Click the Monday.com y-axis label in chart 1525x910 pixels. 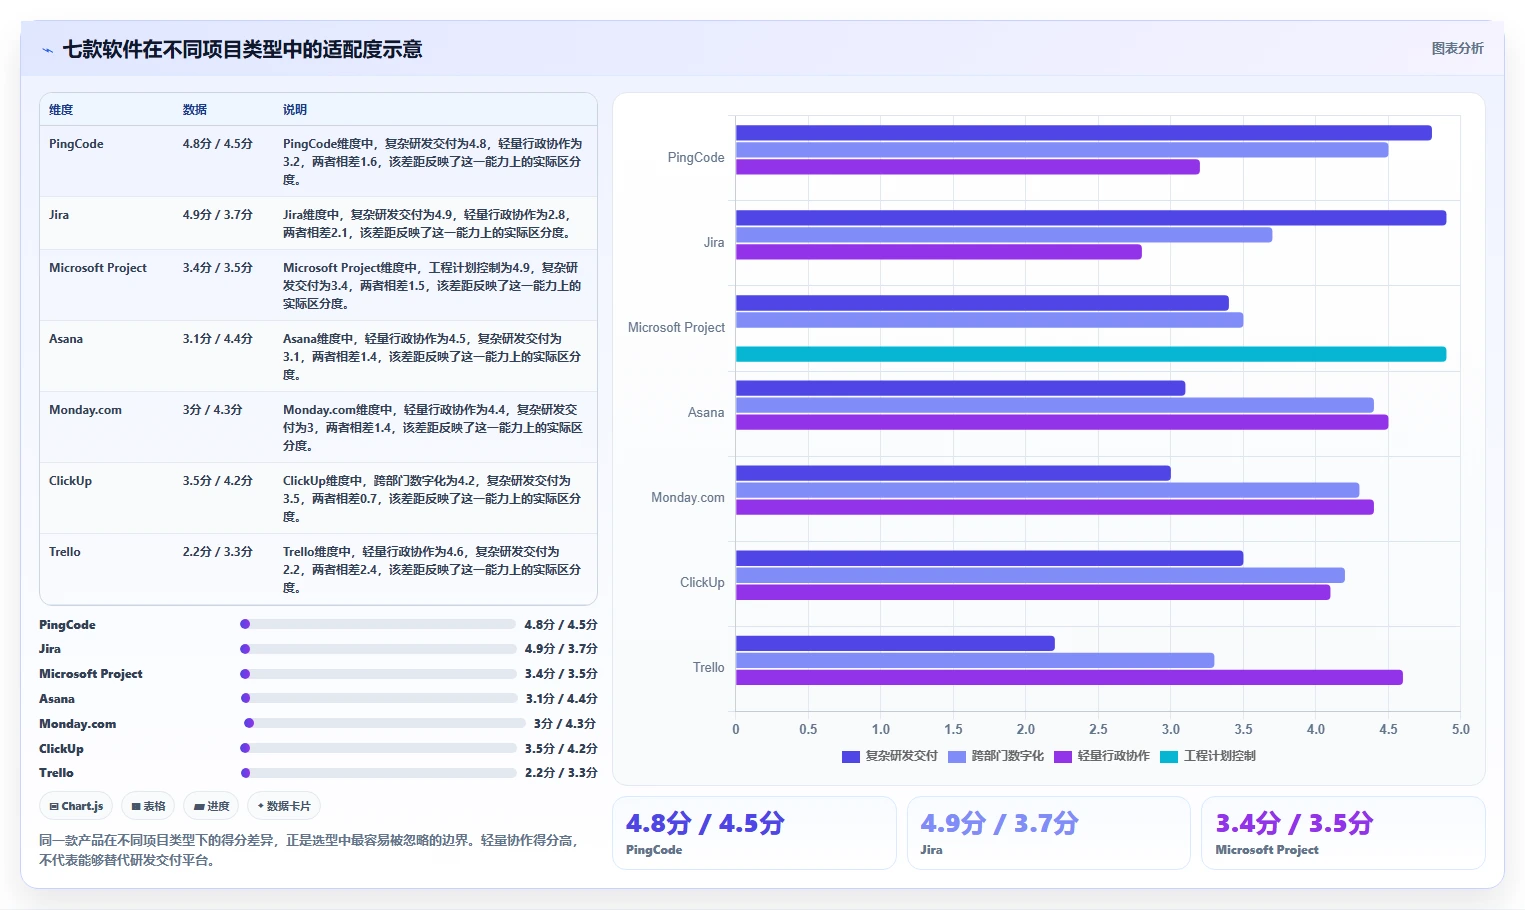(x=688, y=497)
